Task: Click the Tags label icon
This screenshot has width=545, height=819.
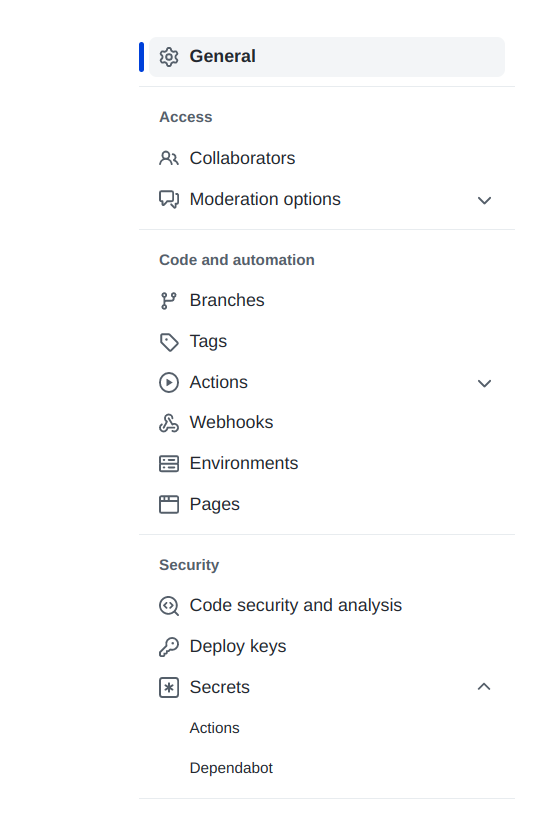Action: pyautogui.click(x=169, y=342)
